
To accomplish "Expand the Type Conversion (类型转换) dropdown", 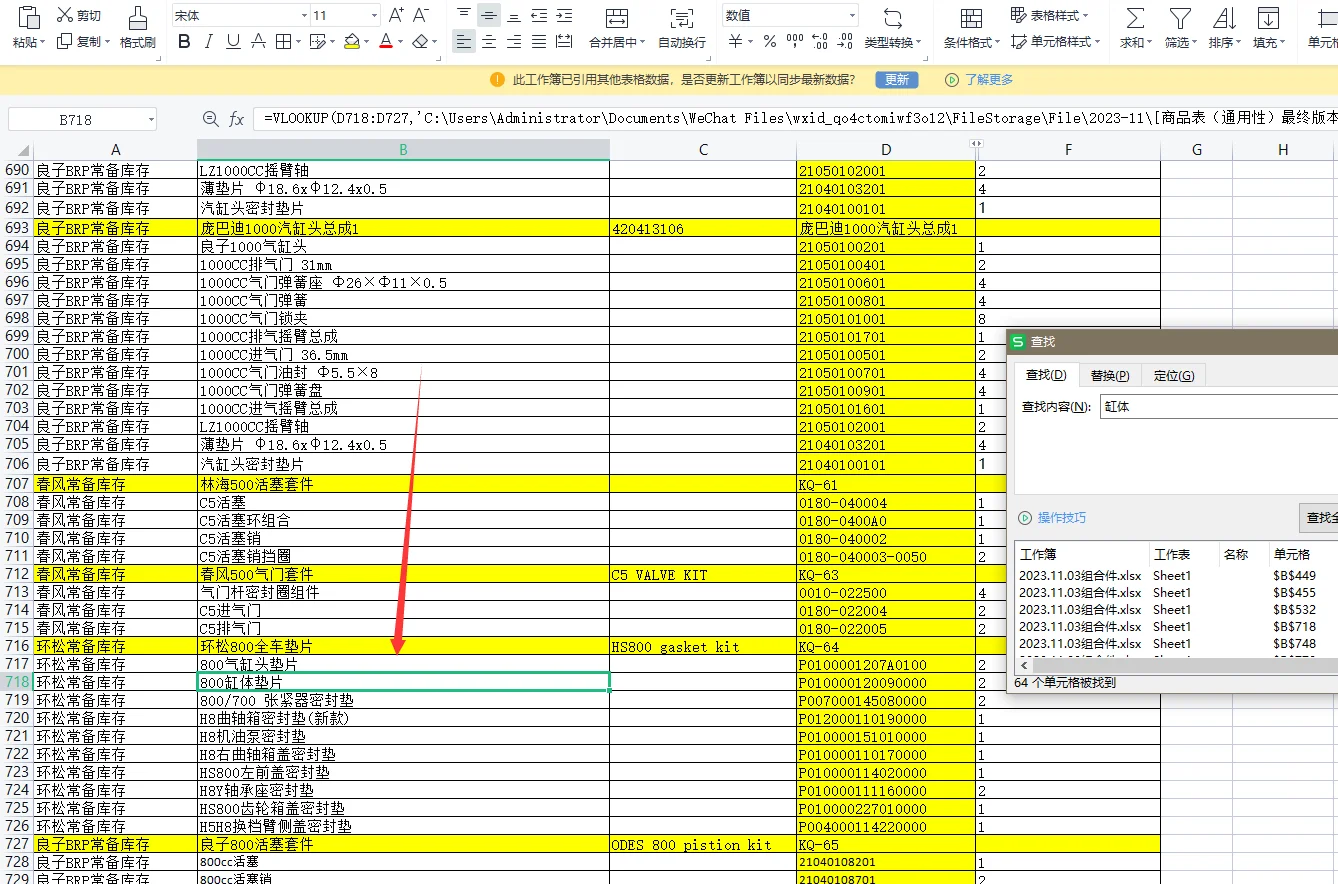I will pos(919,43).
